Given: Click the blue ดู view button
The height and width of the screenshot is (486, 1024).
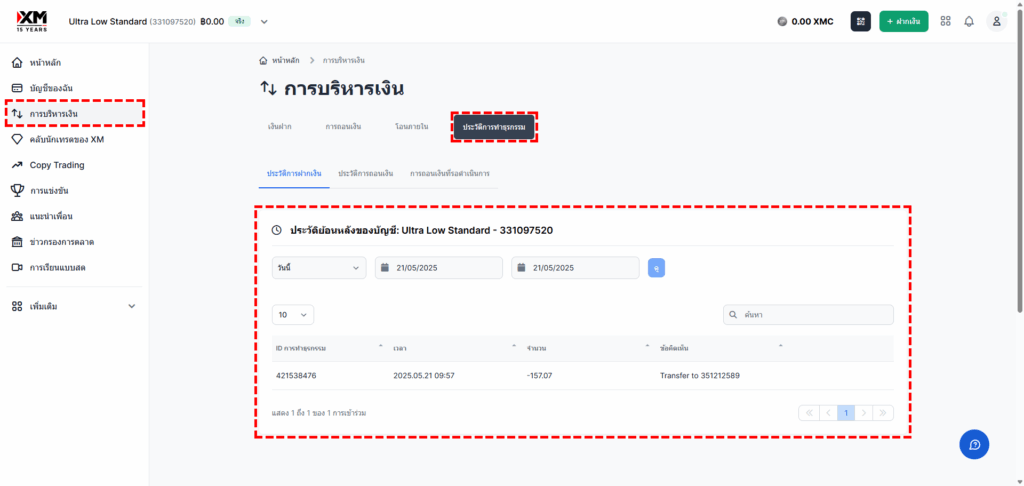Looking at the screenshot, I should pos(656,268).
